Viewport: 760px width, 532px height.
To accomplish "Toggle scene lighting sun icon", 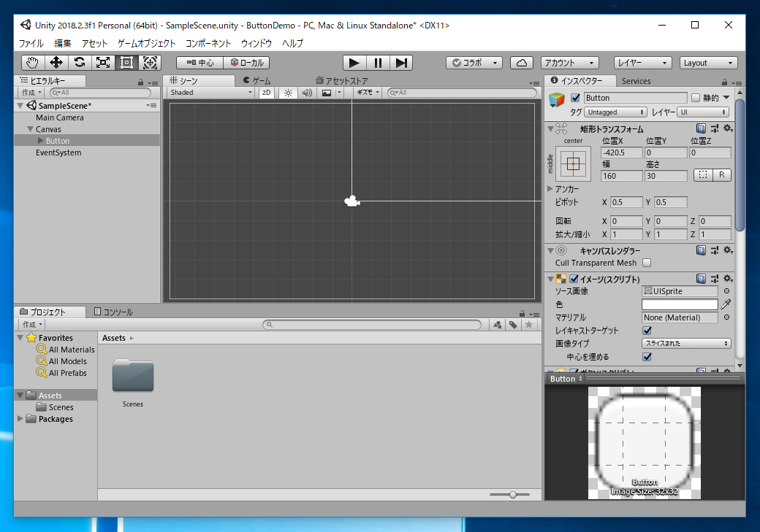I will [x=288, y=93].
